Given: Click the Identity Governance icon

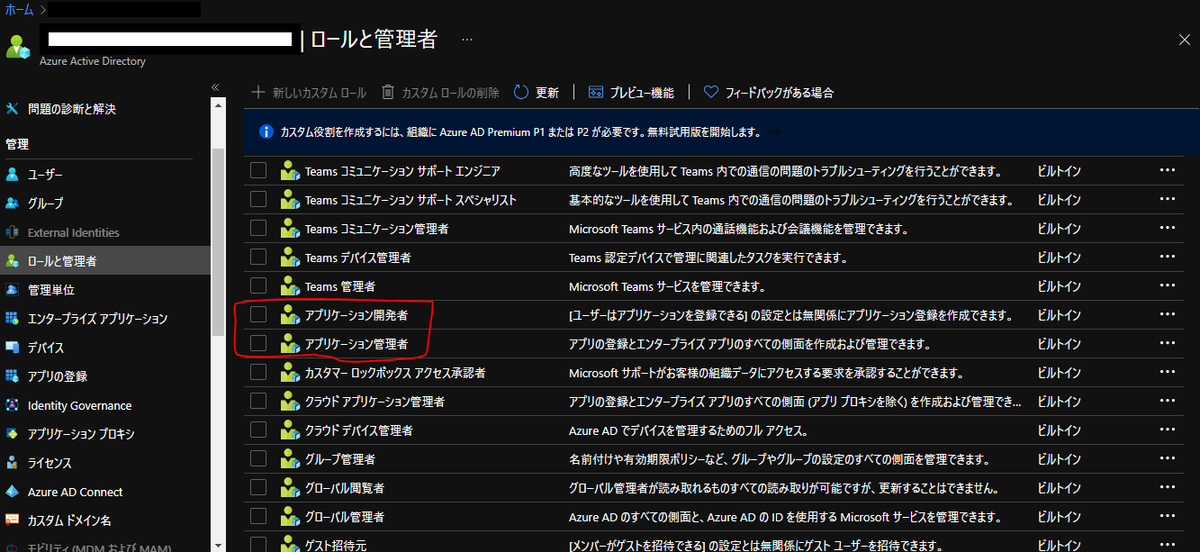Looking at the screenshot, I should pos(12,405).
